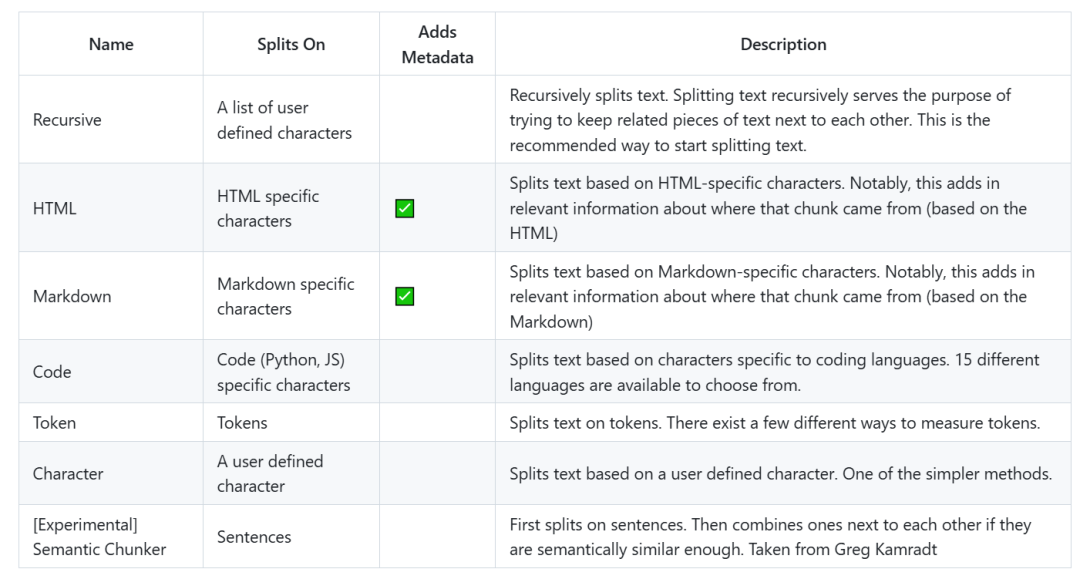The width and height of the screenshot is (1080, 579).
Task: Click the "Sentences" cell
Action: (254, 537)
